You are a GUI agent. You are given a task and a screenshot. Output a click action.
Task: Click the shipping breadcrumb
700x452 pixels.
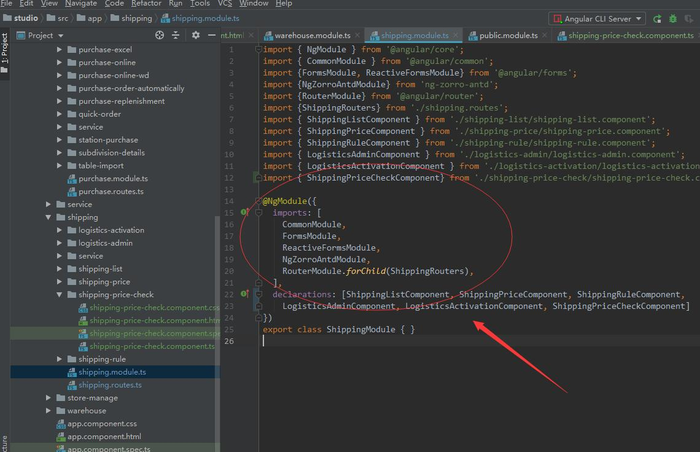click(x=131, y=18)
